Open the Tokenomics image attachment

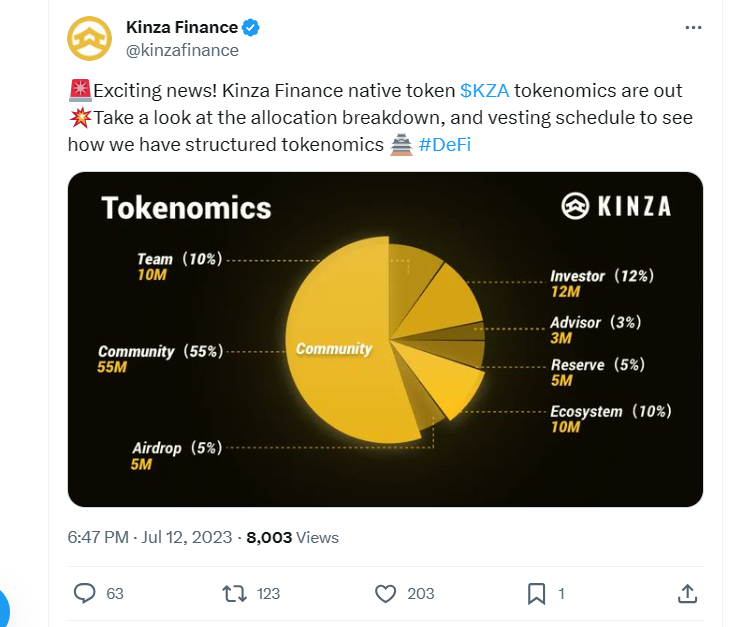(x=386, y=339)
